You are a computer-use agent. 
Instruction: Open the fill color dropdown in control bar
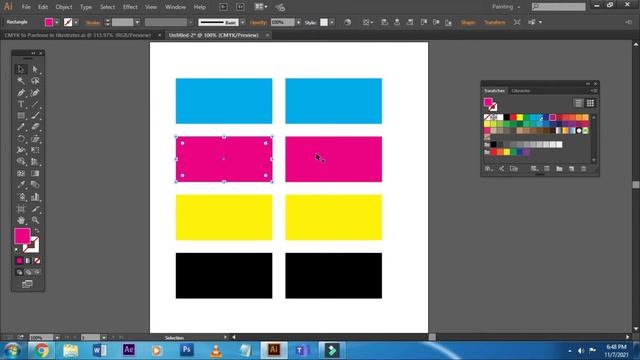(57, 22)
